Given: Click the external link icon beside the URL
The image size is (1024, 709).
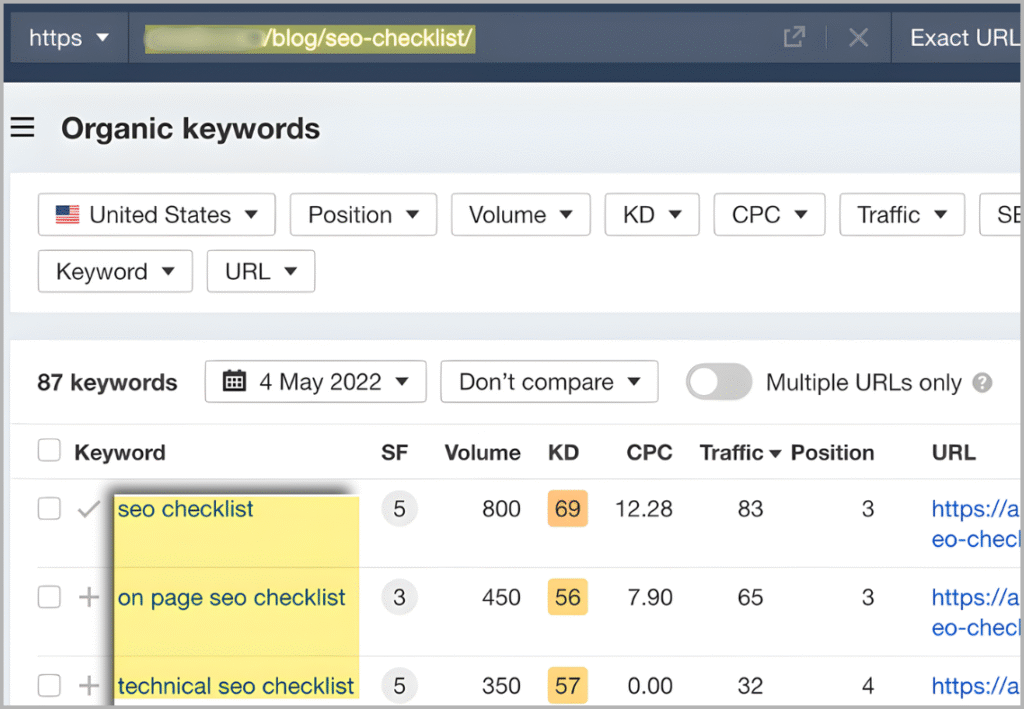Looking at the screenshot, I should 794,37.
